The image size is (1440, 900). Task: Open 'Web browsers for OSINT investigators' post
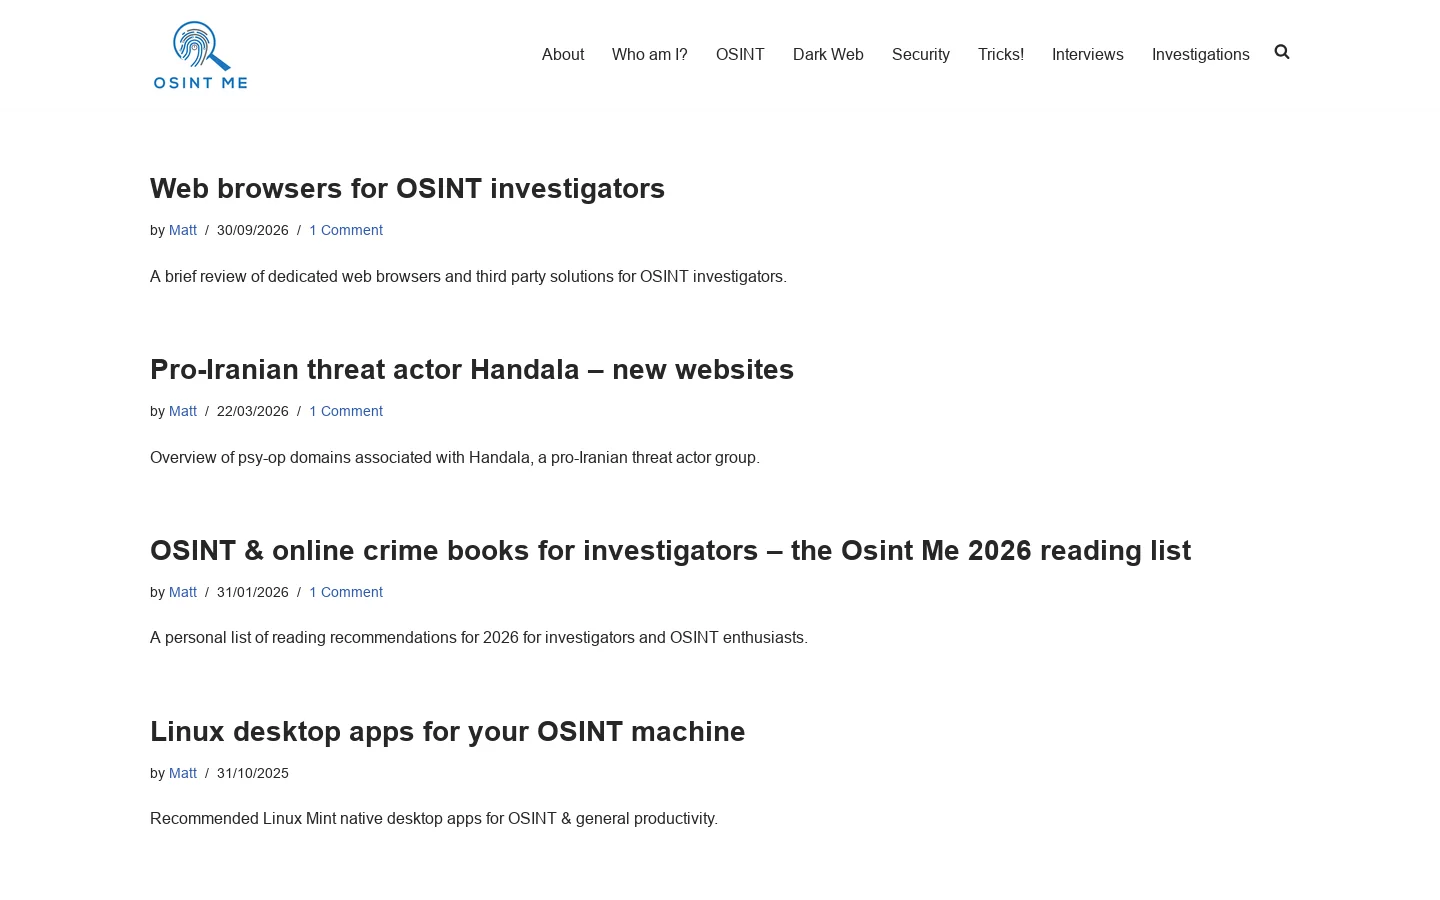pyautogui.click(x=407, y=188)
